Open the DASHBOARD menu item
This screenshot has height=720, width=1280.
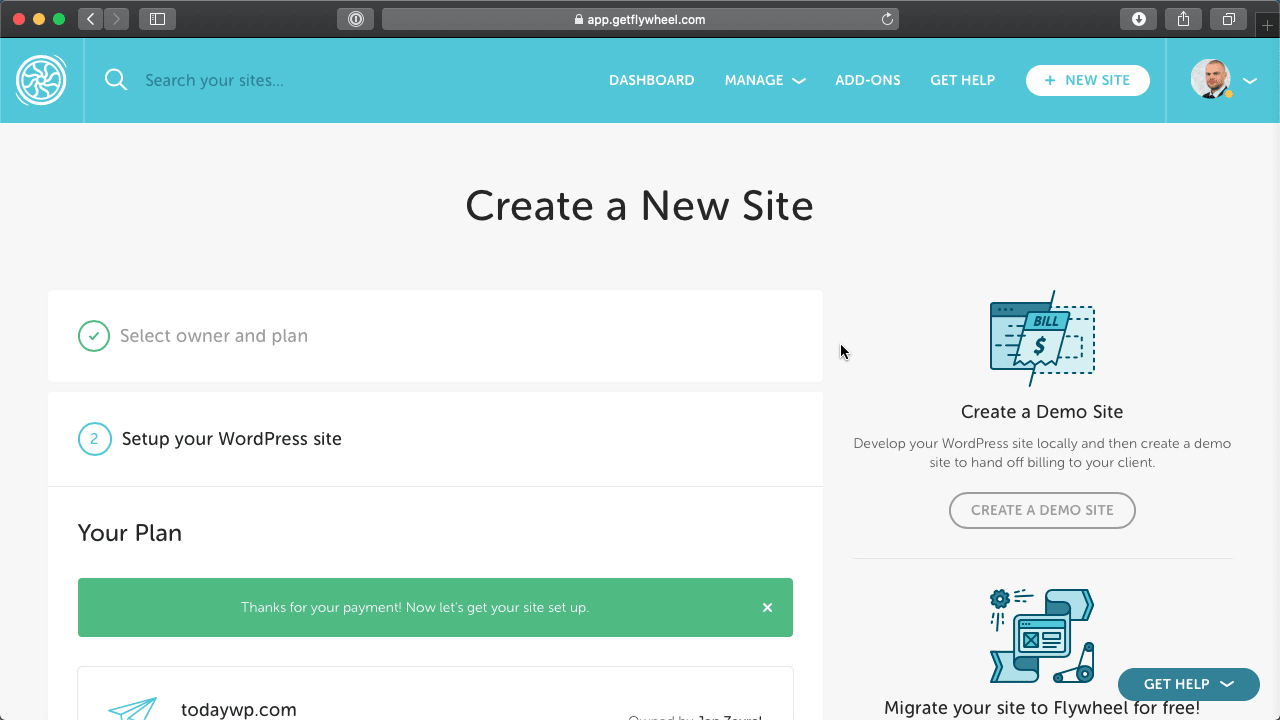[x=651, y=80]
